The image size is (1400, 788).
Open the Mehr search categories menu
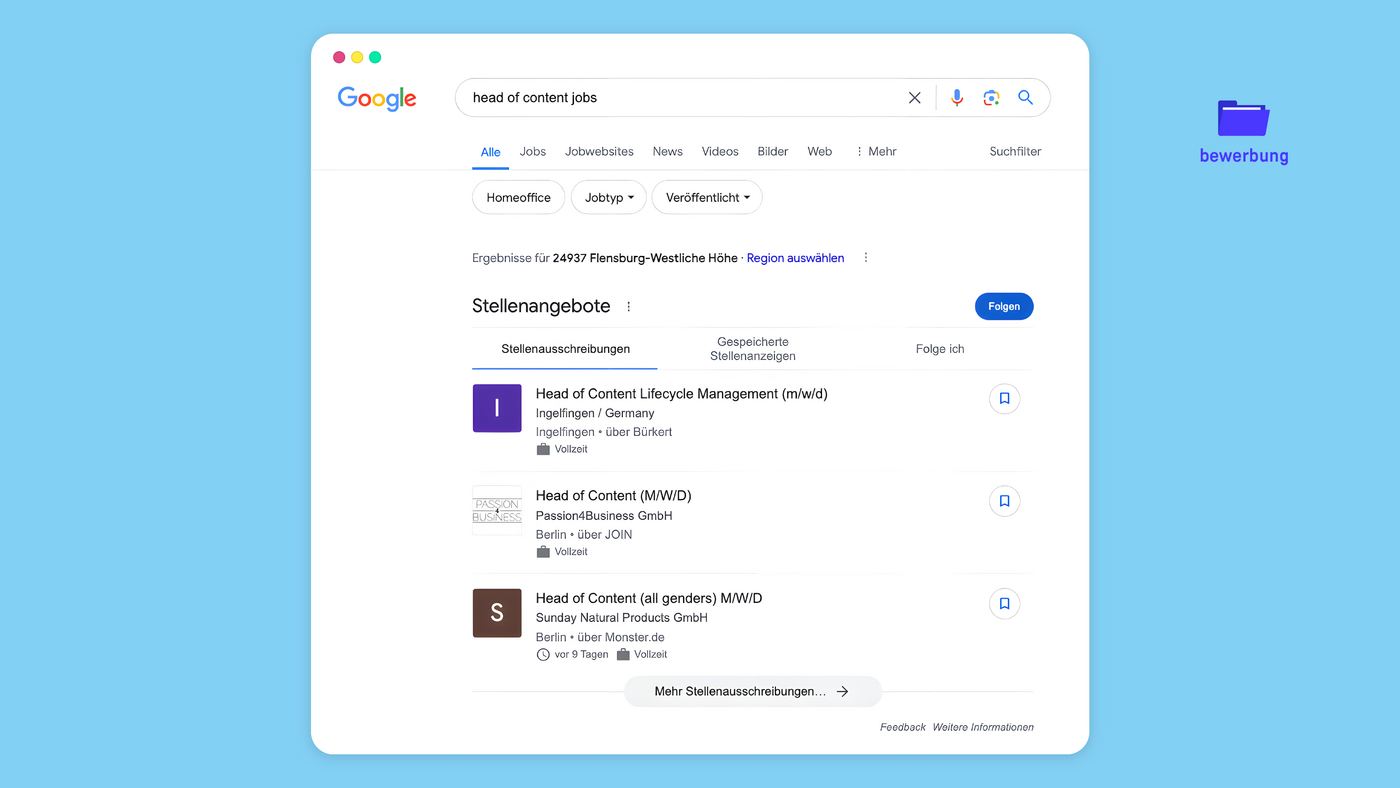(876, 152)
